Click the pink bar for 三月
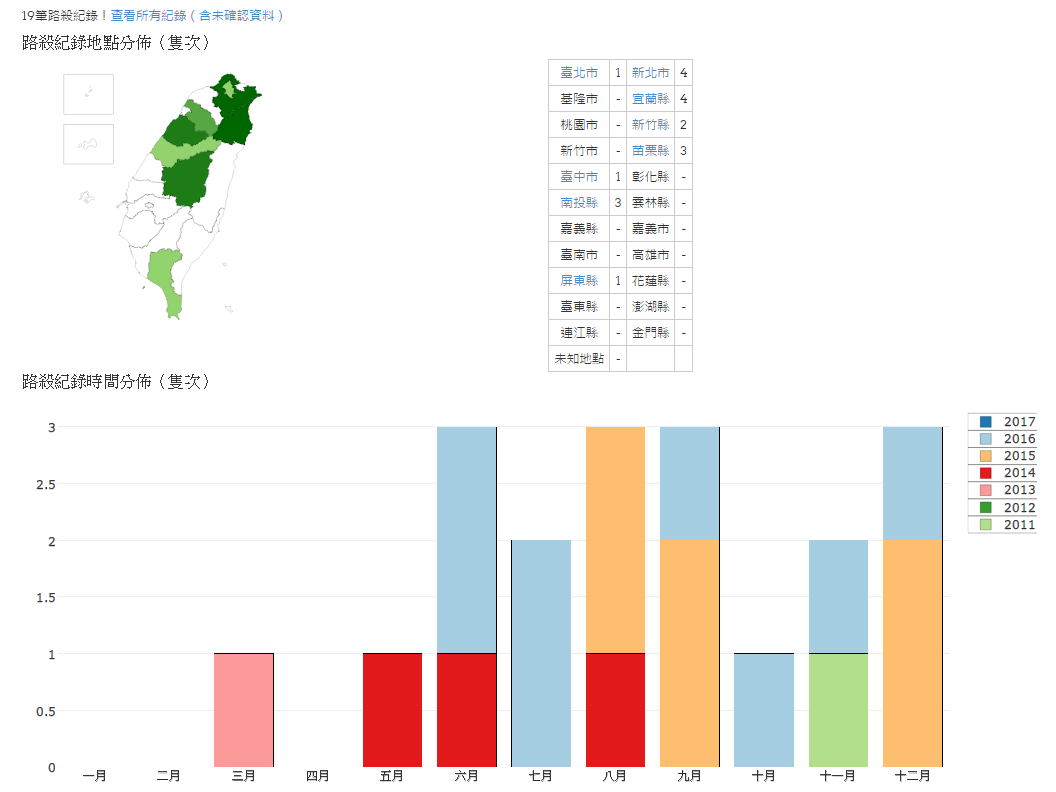The width and height of the screenshot is (1056, 792). click(243, 710)
